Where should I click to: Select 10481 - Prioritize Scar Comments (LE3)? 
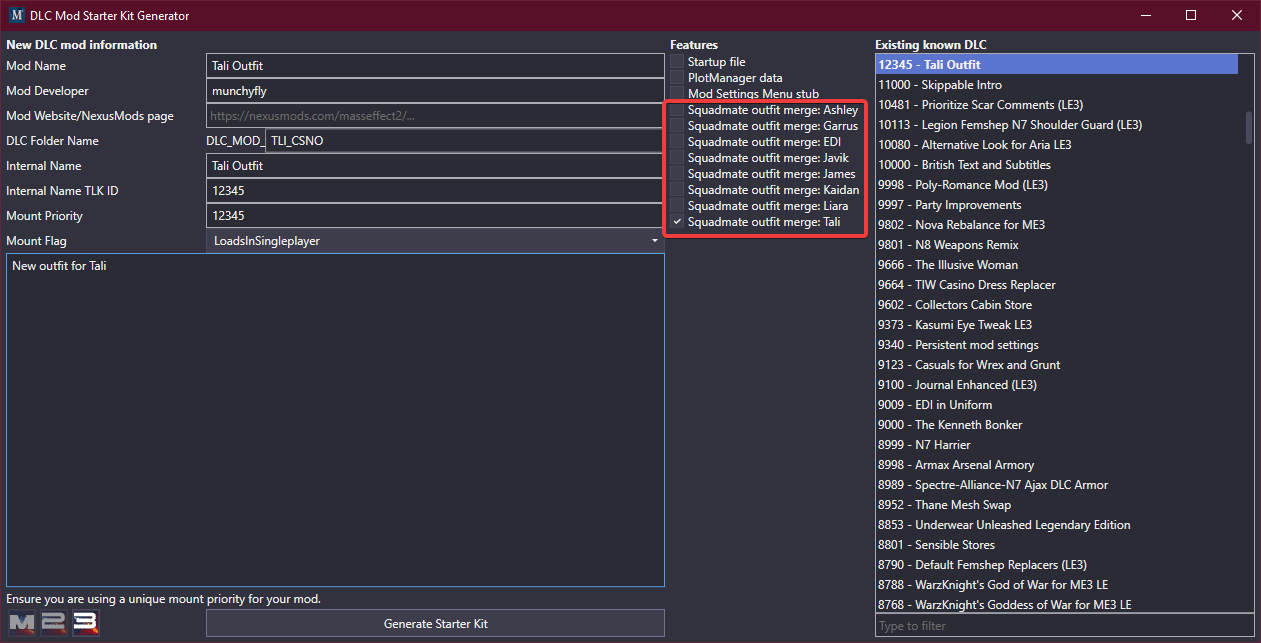click(1056, 105)
